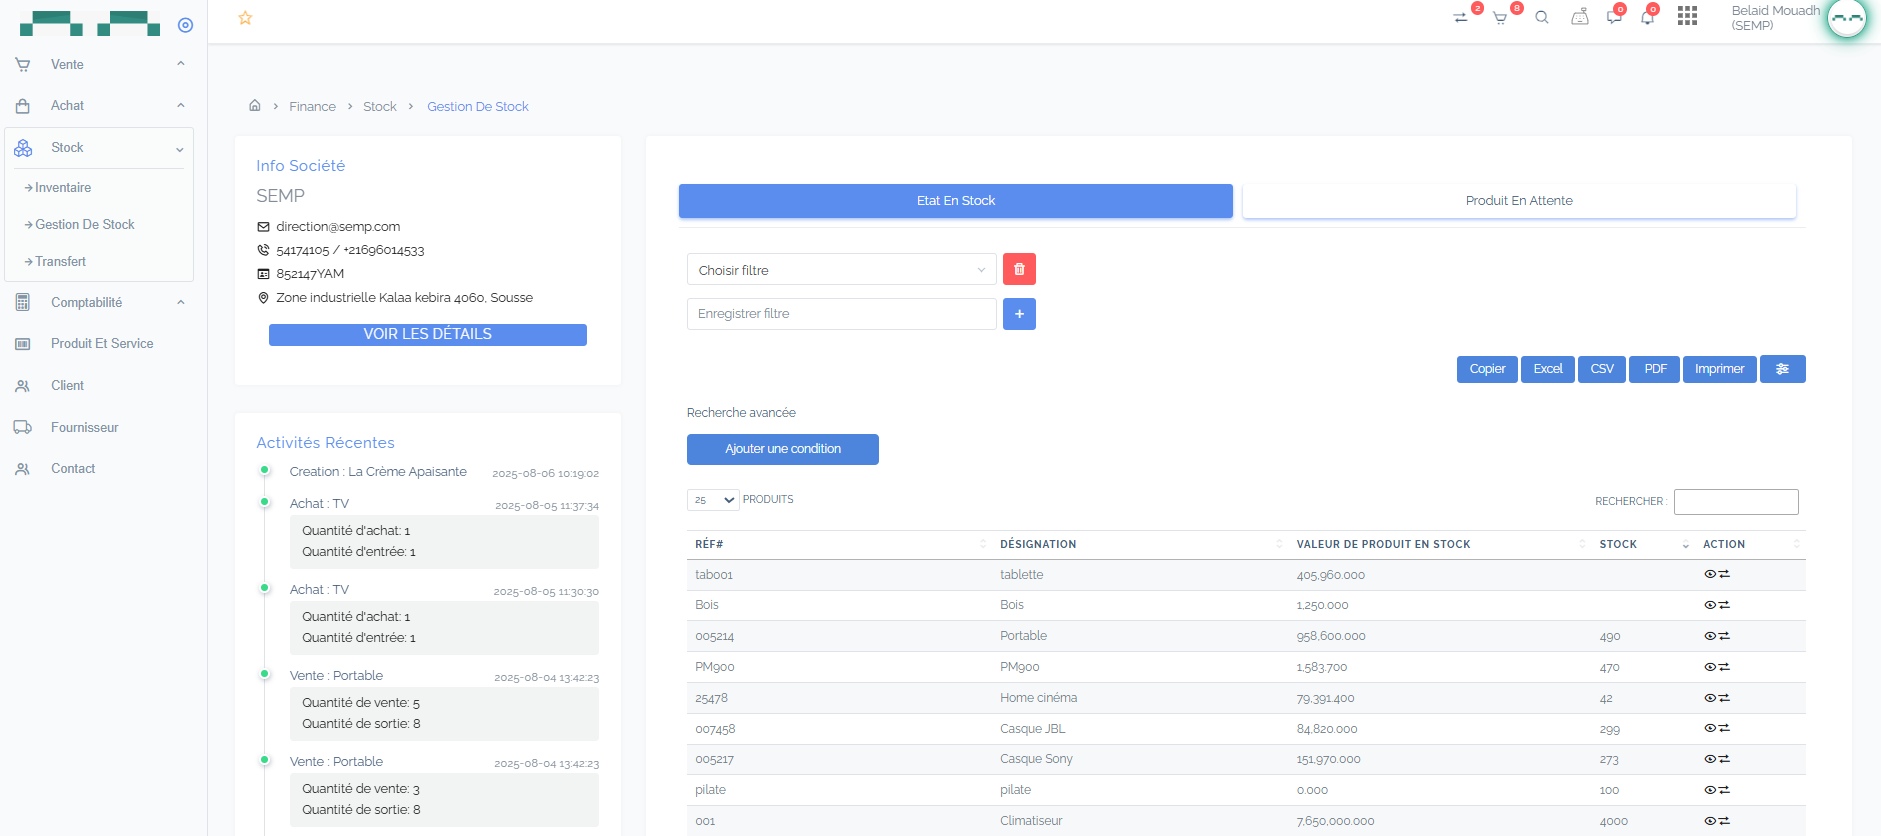The height and width of the screenshot is (836, 1881).
Task: View details eye icon for Portable row
Action: 1710,636
